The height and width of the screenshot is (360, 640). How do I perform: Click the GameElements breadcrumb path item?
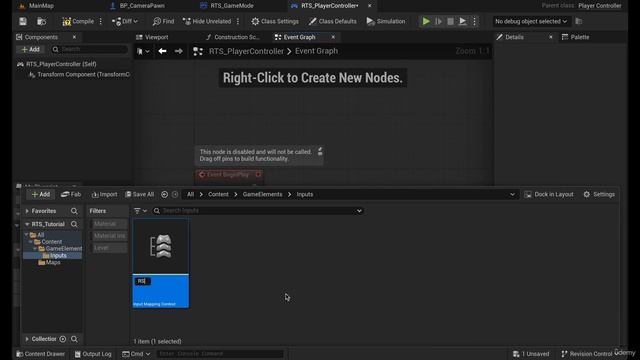tap(262, 195)
